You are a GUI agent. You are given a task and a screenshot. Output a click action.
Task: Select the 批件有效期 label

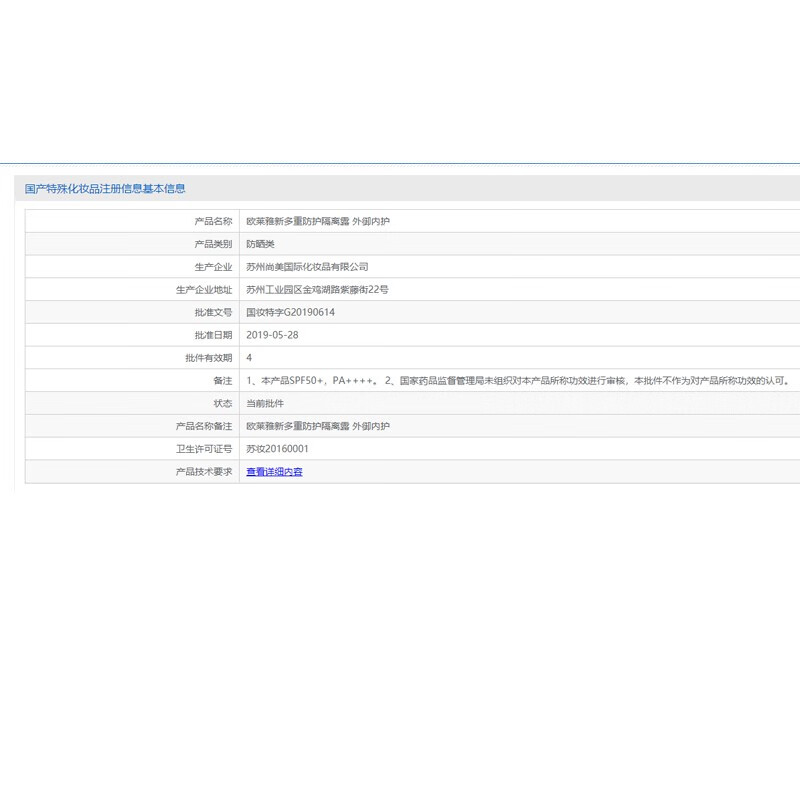click(209, 358)
